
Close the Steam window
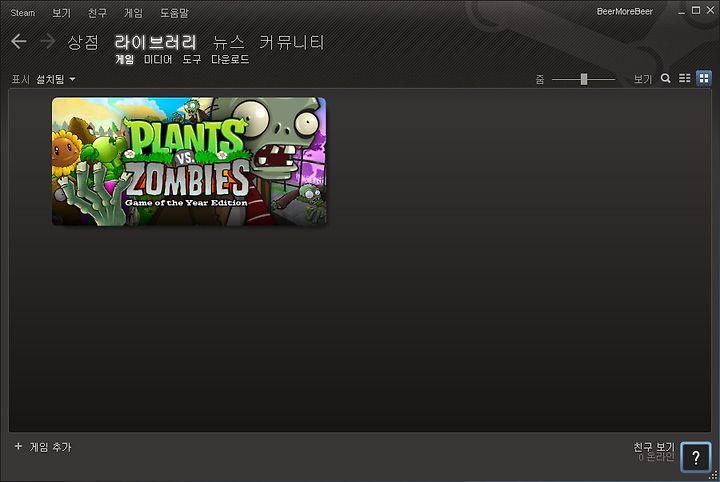tap(710, 11)
